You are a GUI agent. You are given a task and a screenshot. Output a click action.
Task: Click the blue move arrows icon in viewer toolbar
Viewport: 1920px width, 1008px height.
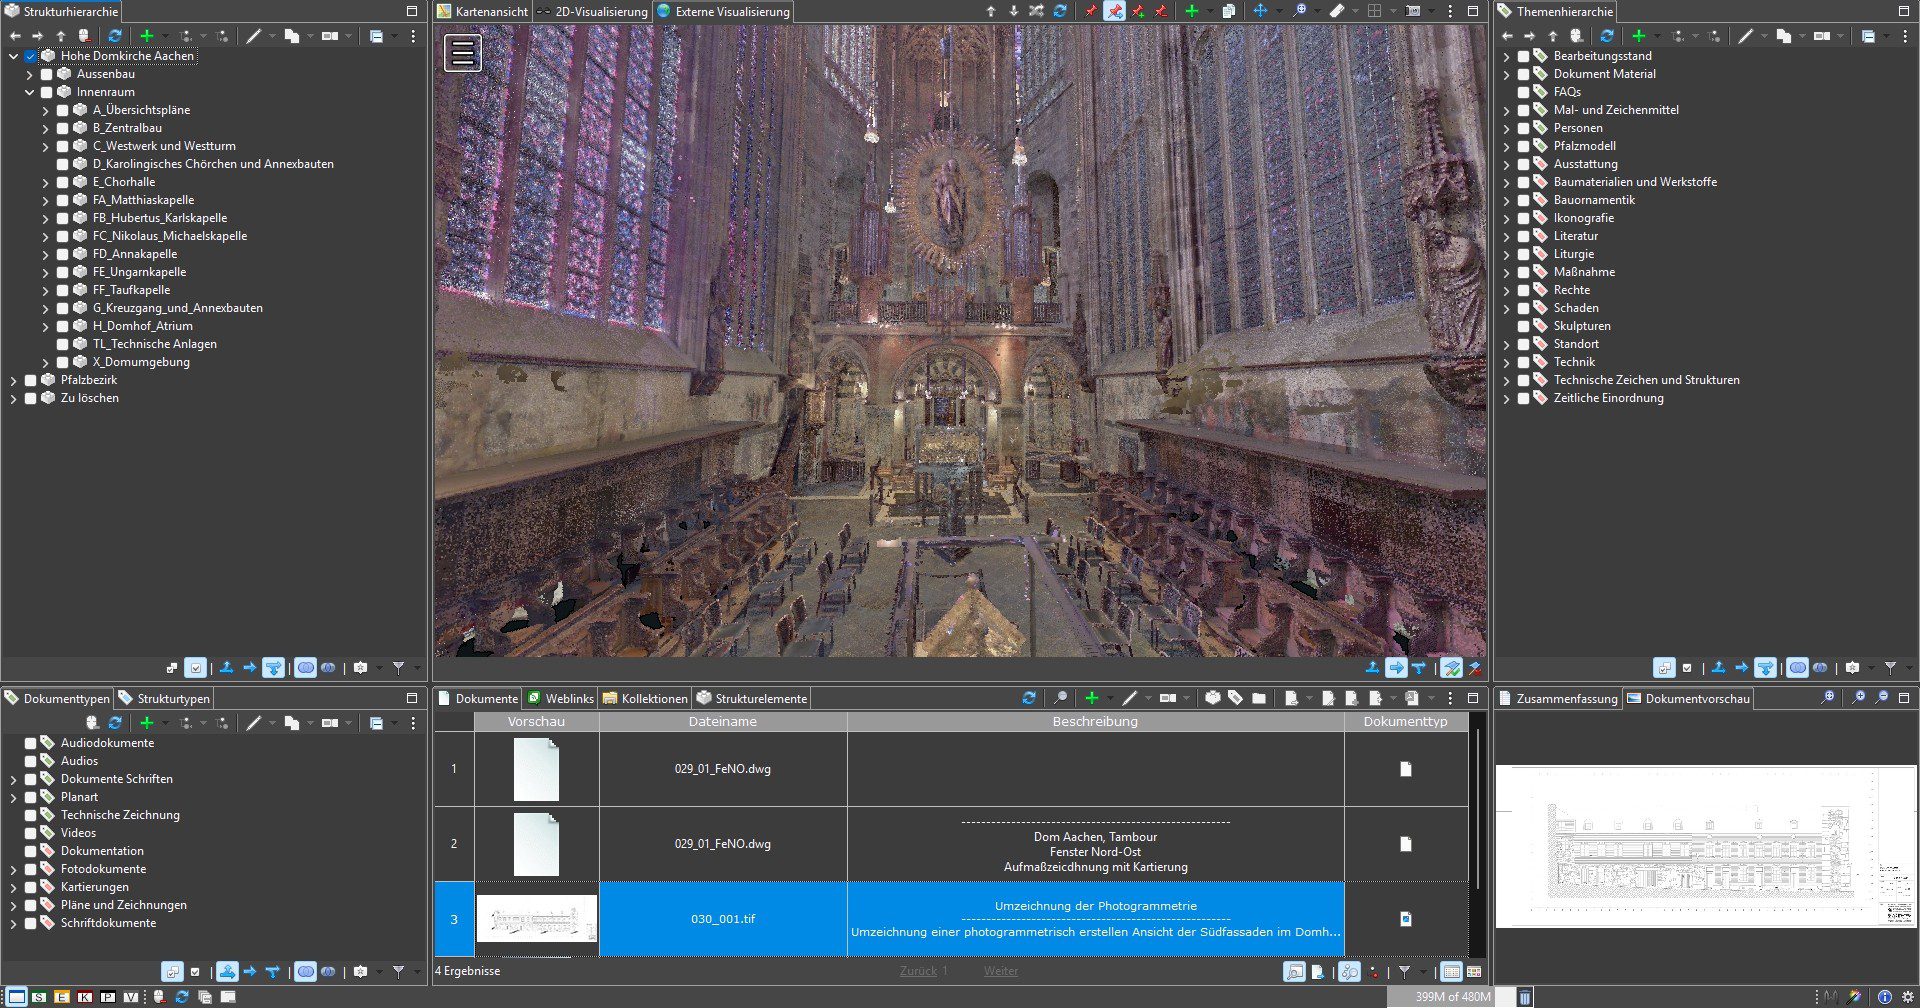pos(1260,11)
